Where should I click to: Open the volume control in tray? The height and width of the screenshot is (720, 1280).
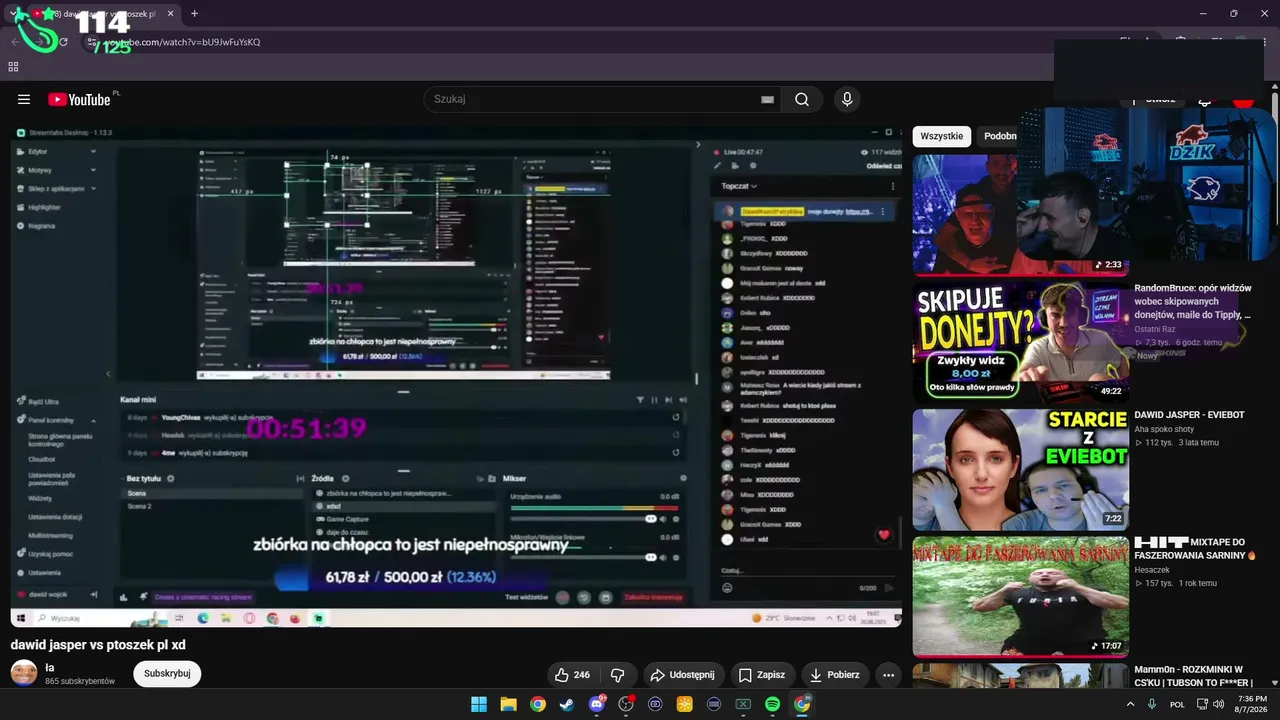click(1219, 704)
